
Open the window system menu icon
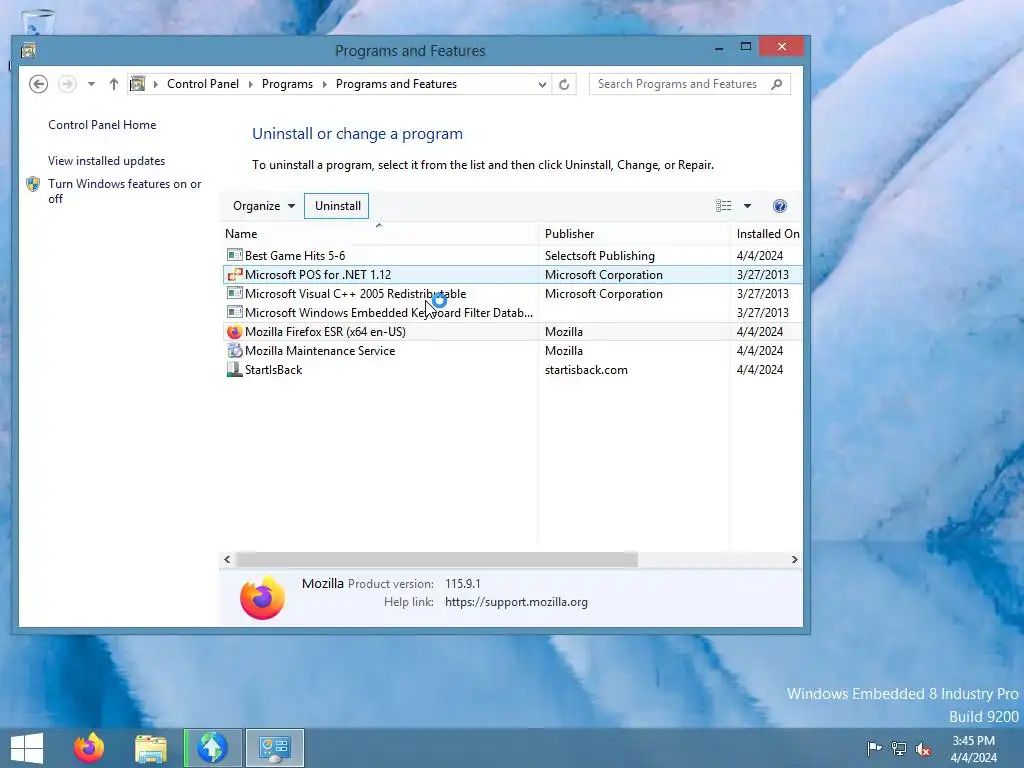click(x=28, y=50)
